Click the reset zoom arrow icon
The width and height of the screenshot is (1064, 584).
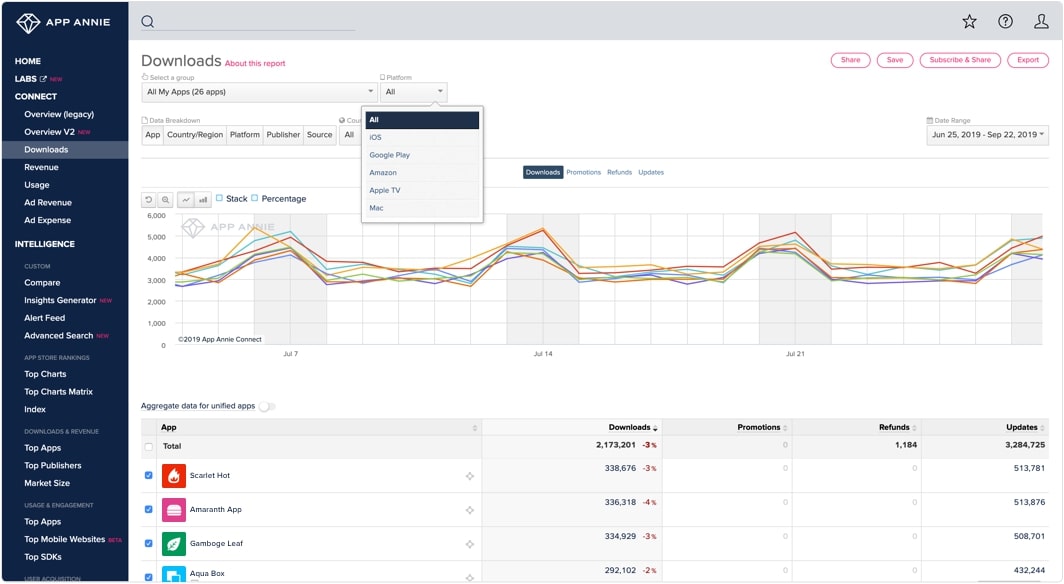[x=149, y=199]
